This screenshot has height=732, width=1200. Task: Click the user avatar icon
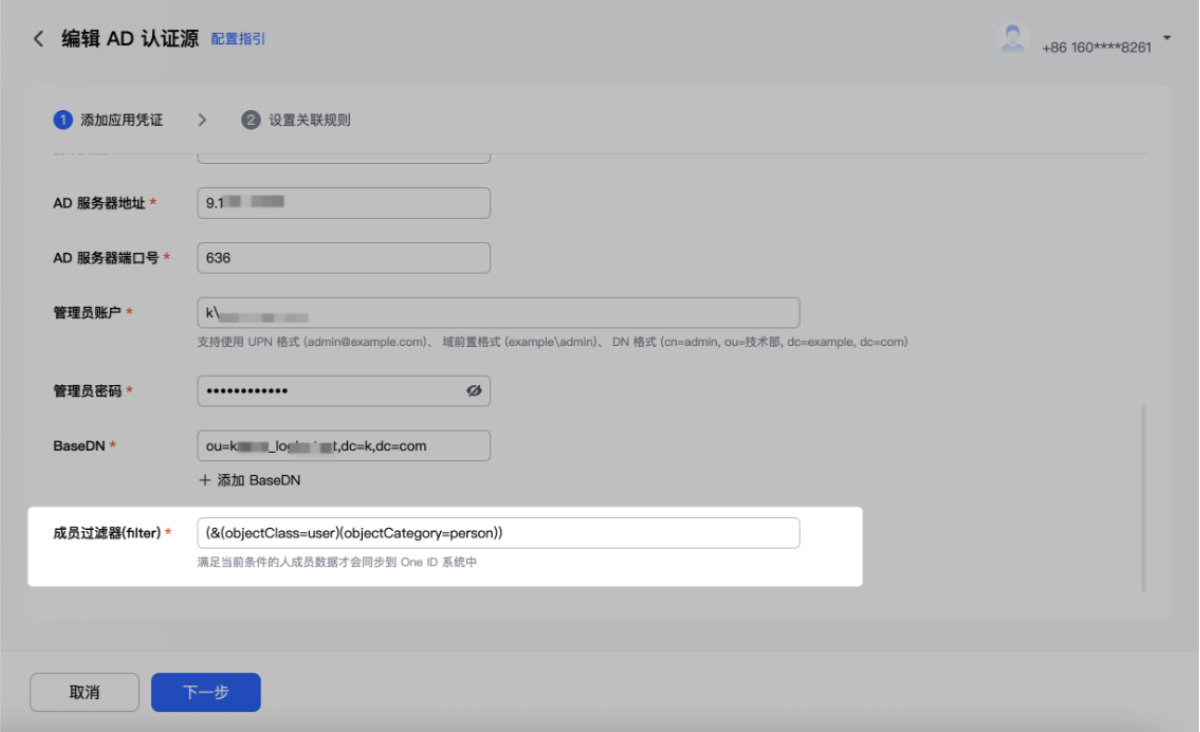[1013, 39]
